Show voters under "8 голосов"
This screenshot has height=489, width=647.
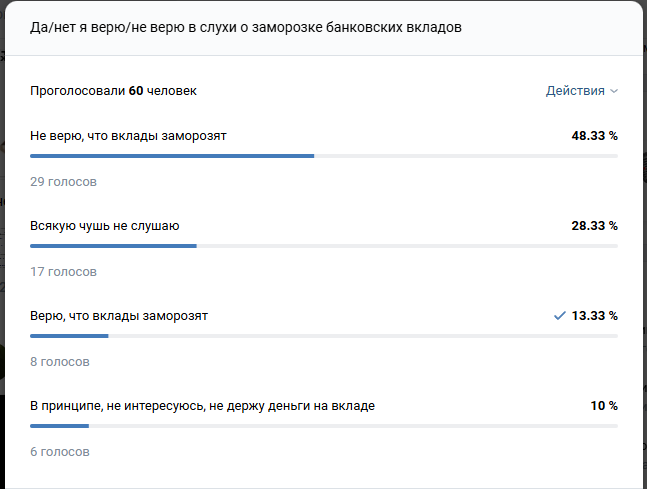pos(60,361)
